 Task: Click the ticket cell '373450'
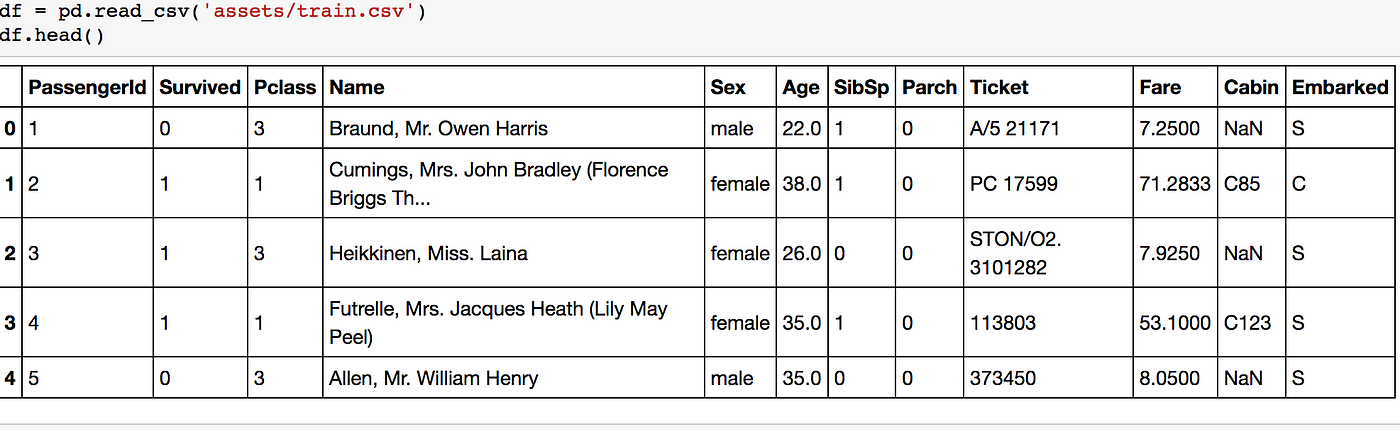[1003, 378]
